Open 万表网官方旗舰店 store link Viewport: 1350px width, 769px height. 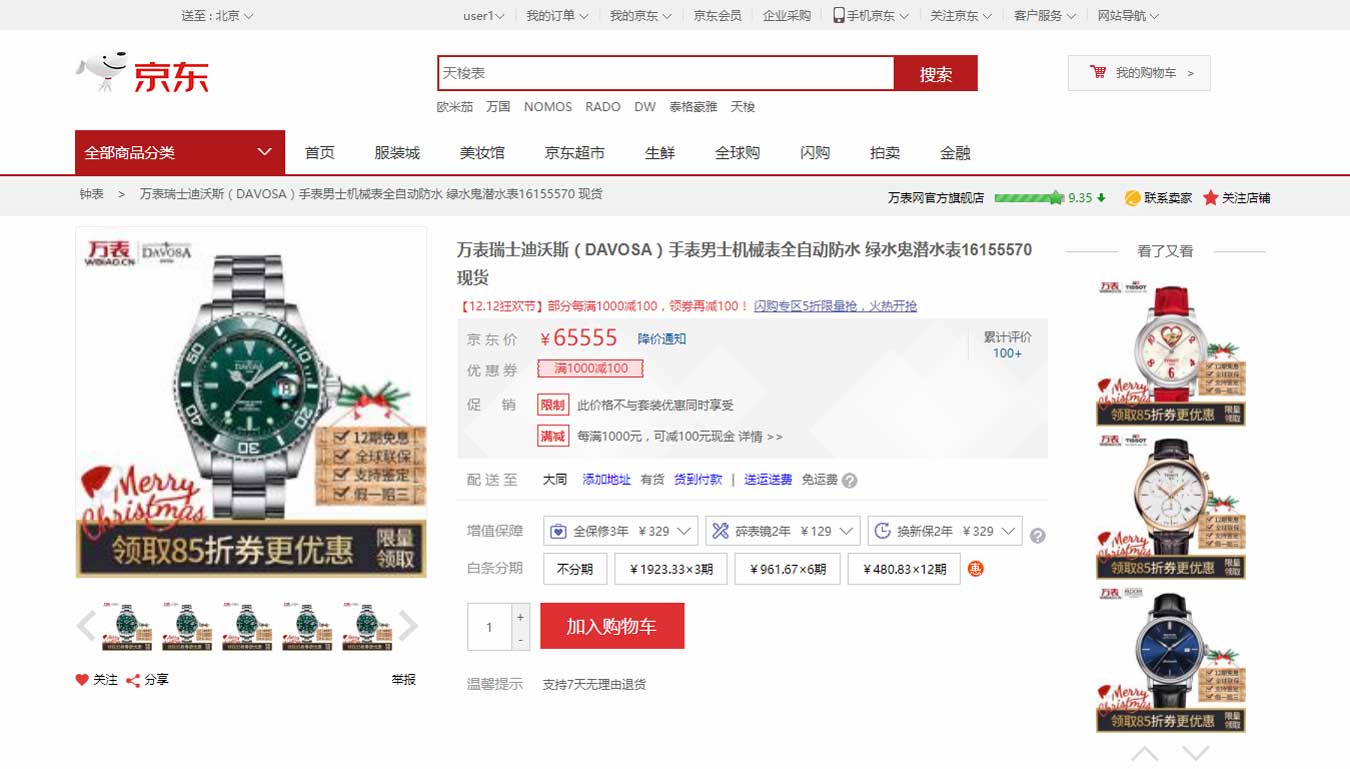936,198
